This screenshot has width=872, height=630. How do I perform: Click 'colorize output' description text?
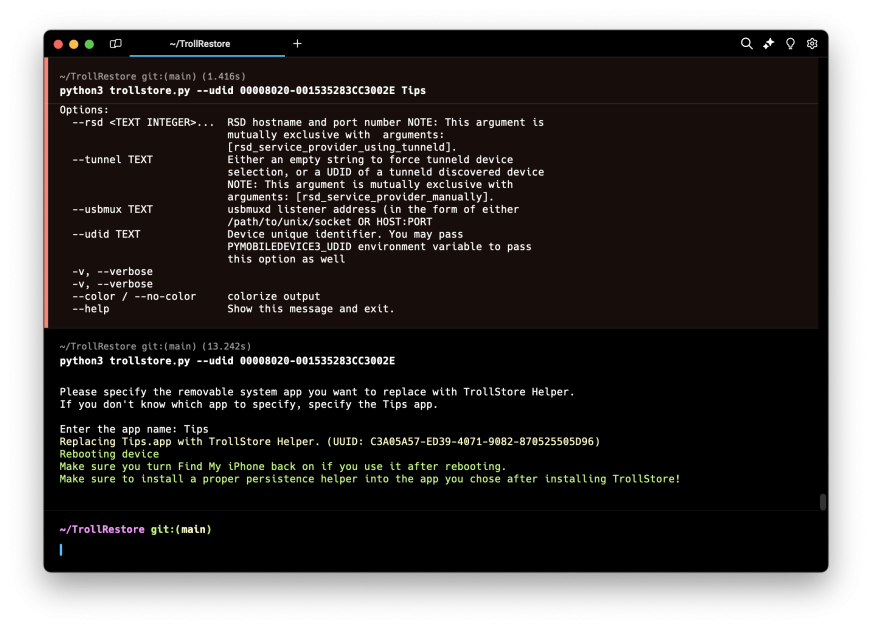[274, 296]
